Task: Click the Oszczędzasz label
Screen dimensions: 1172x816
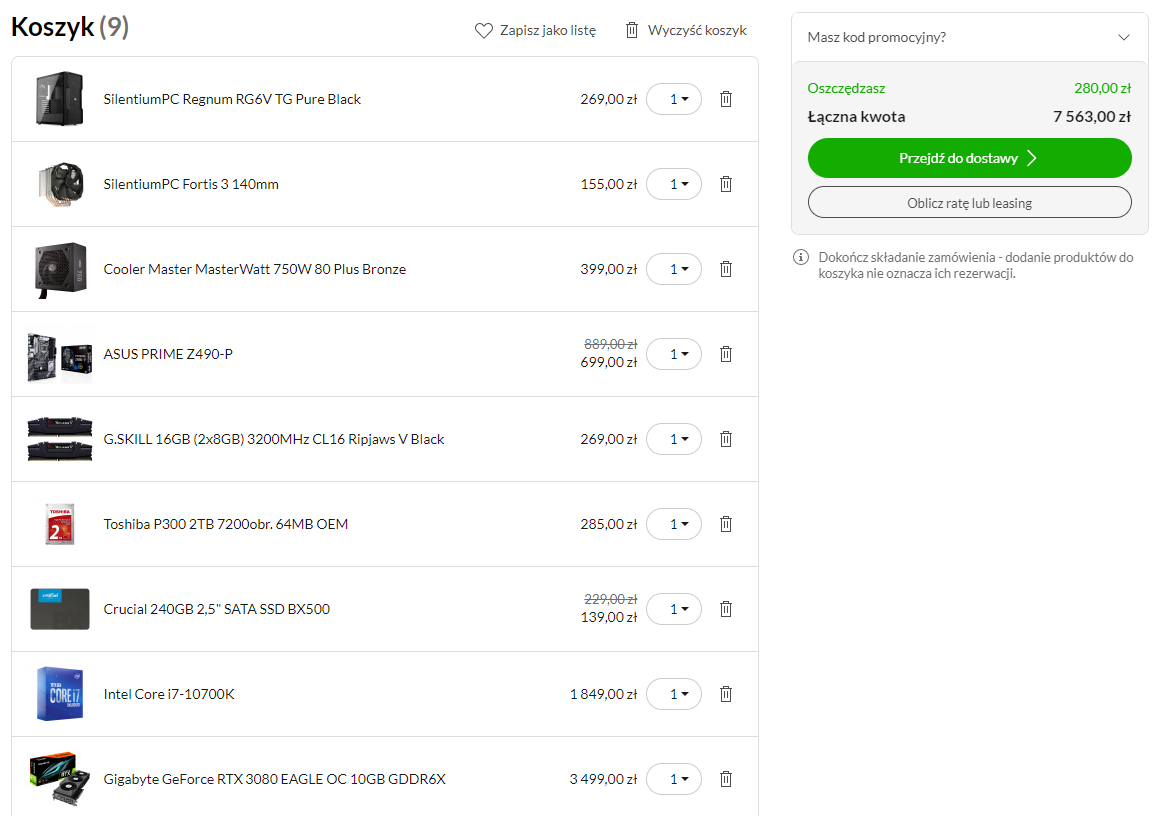Action: (x=846, y=88)
